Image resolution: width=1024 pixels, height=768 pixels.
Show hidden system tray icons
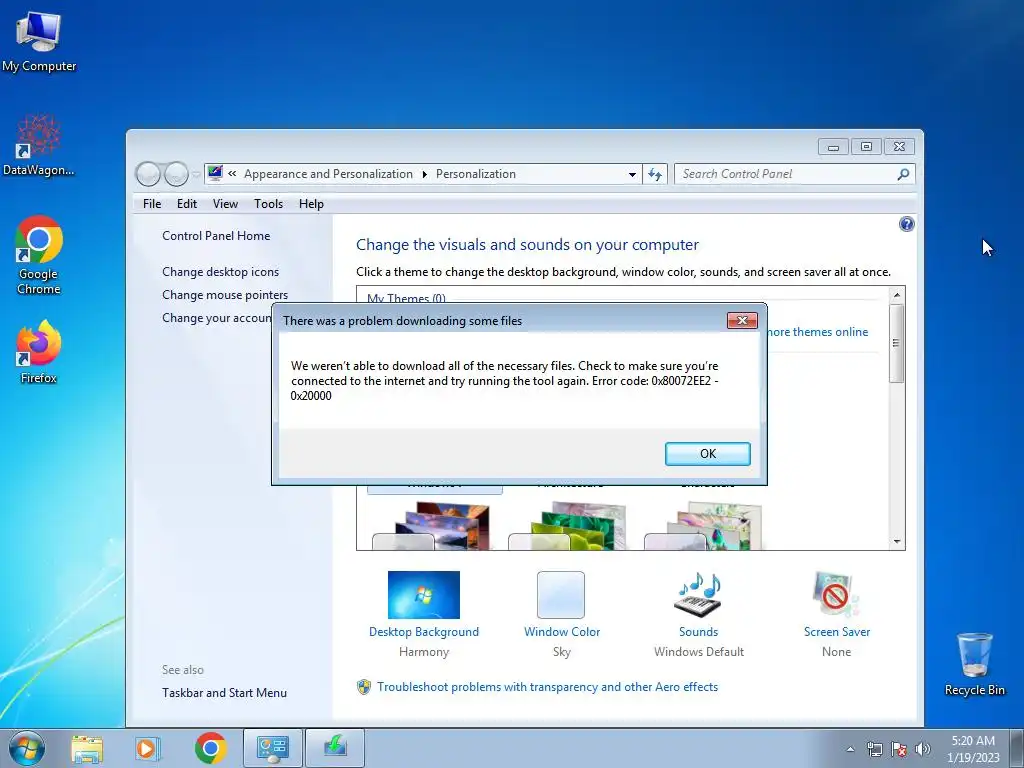point(850,749)
